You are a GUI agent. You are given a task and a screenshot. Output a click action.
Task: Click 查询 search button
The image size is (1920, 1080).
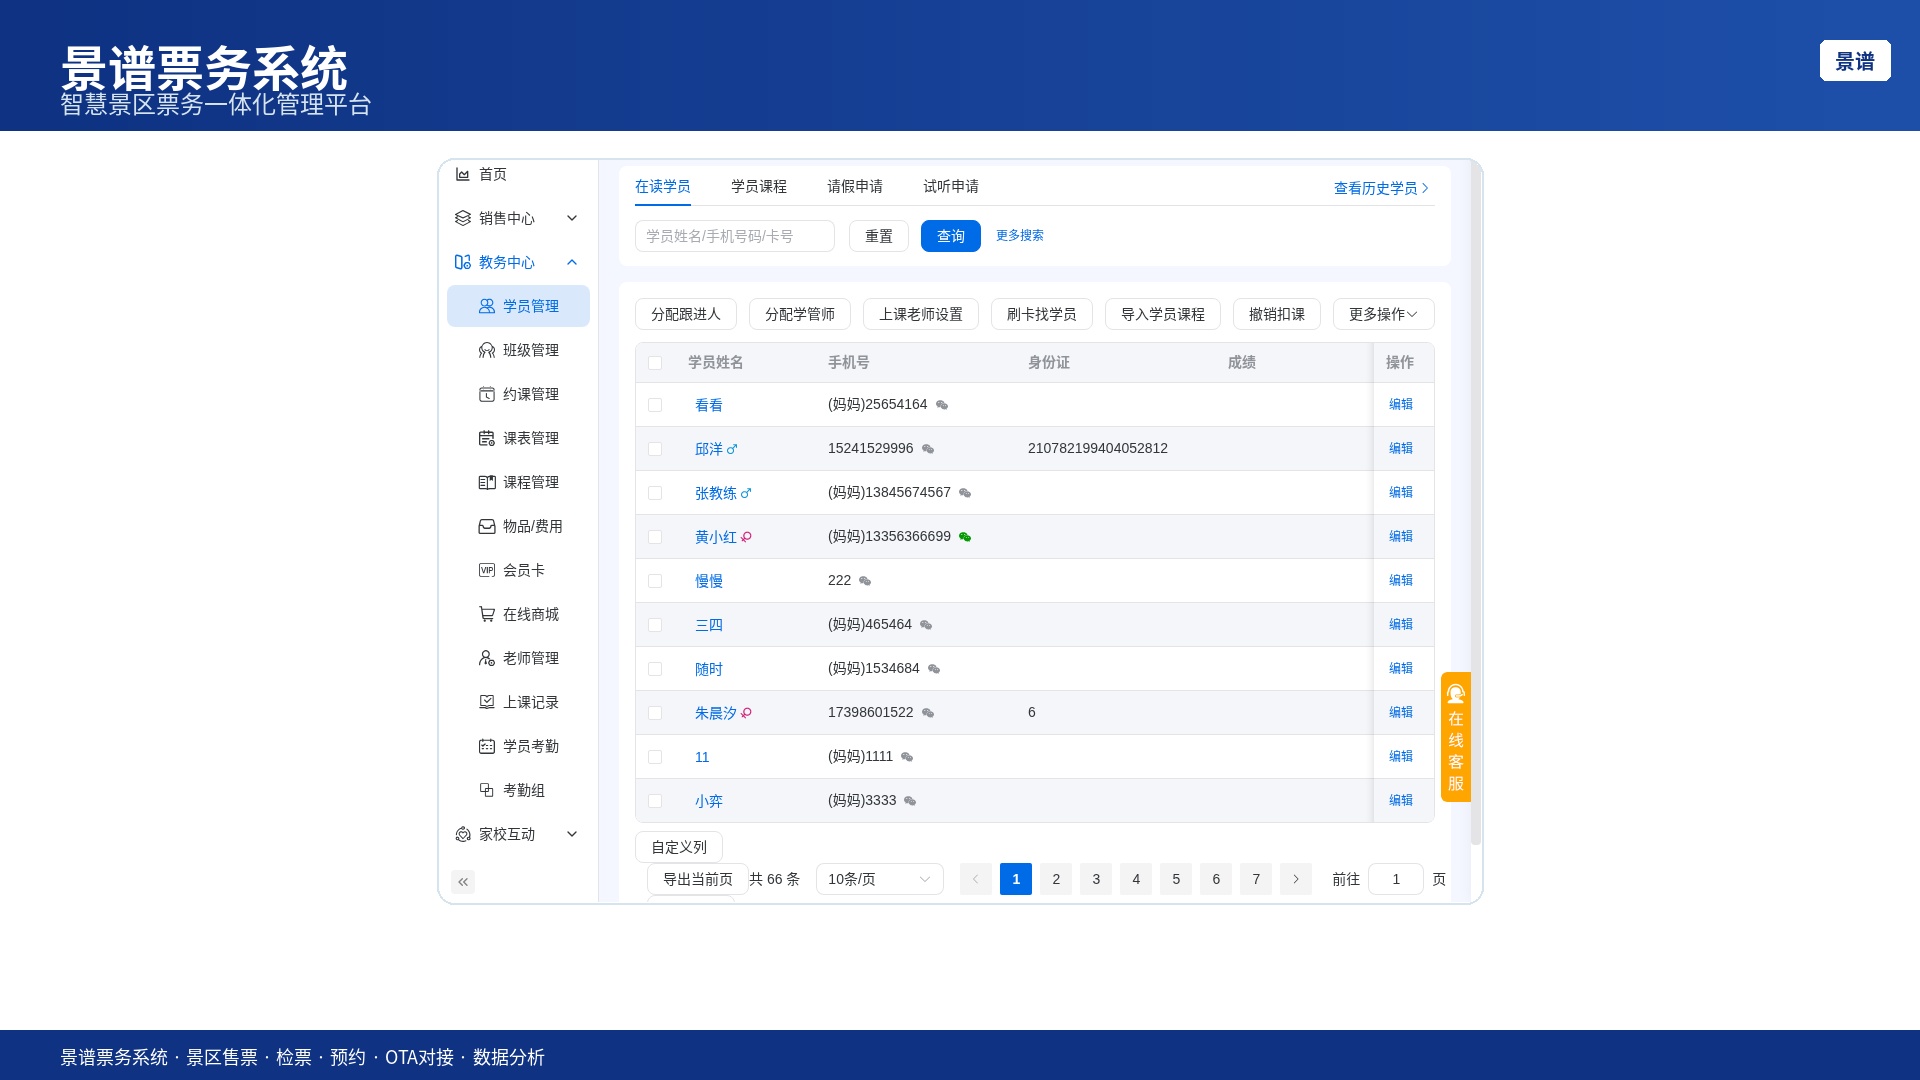(x=950, y=236)
